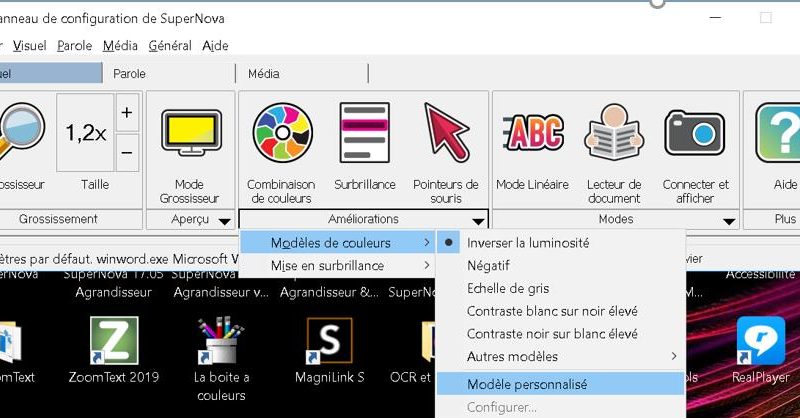
Task: Open the Lecteur de document icon
Action: click(614, 132)
